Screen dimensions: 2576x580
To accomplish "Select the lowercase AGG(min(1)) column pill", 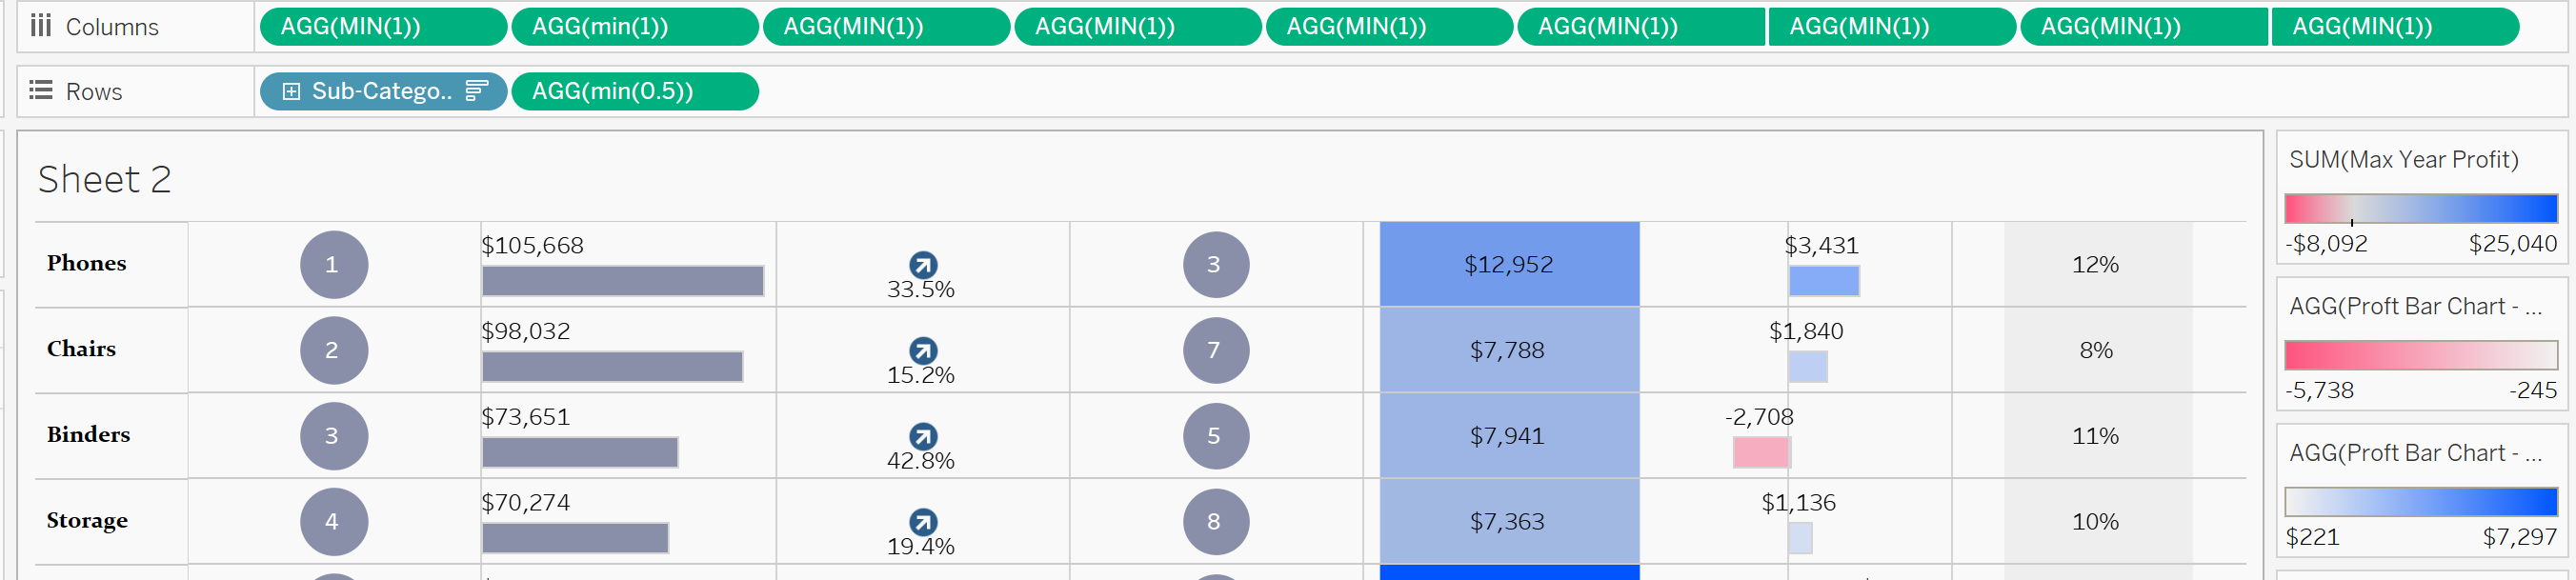I will point(634,27).
